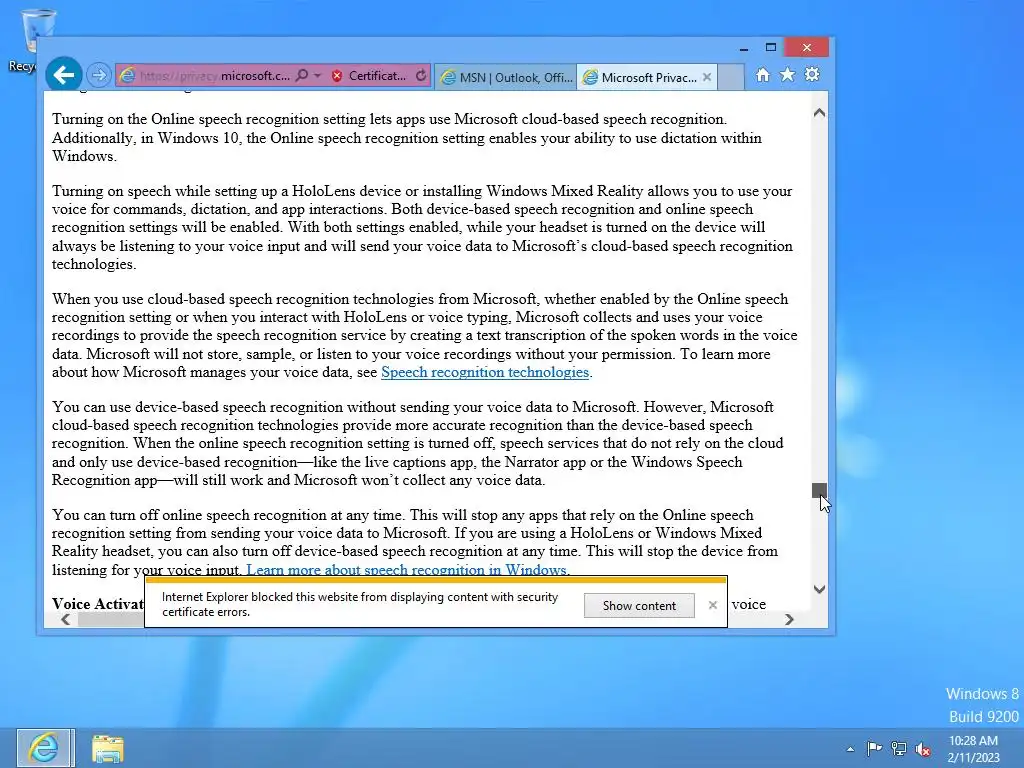Close the Microsoft Privacy tab
Viewport: 1024px width, 768px height.
tap(707, 77)
